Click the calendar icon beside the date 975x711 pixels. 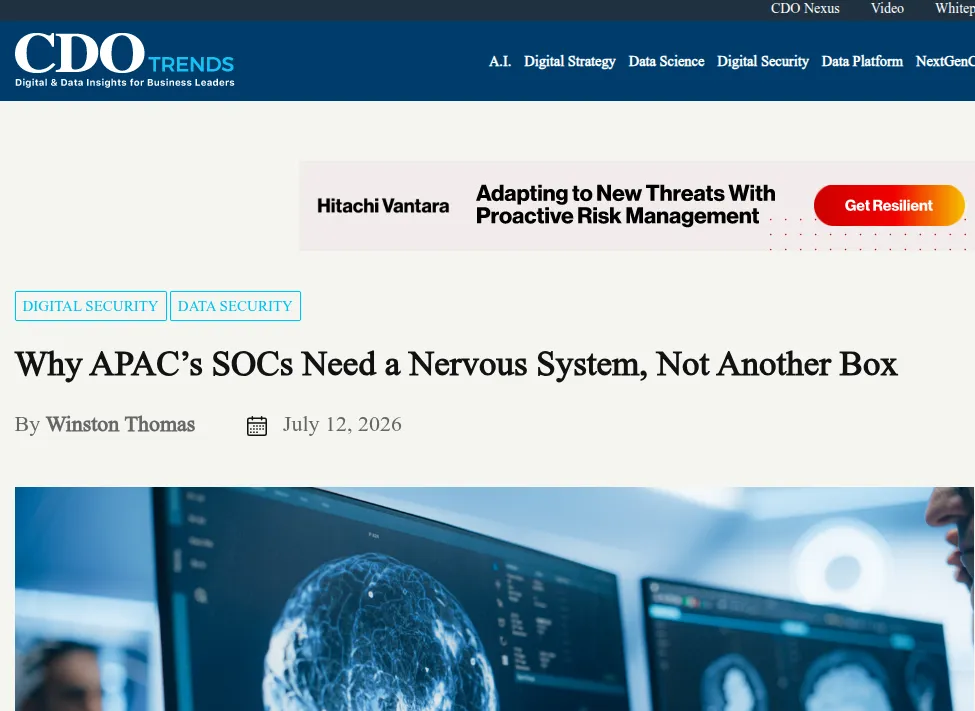point(257,425)
